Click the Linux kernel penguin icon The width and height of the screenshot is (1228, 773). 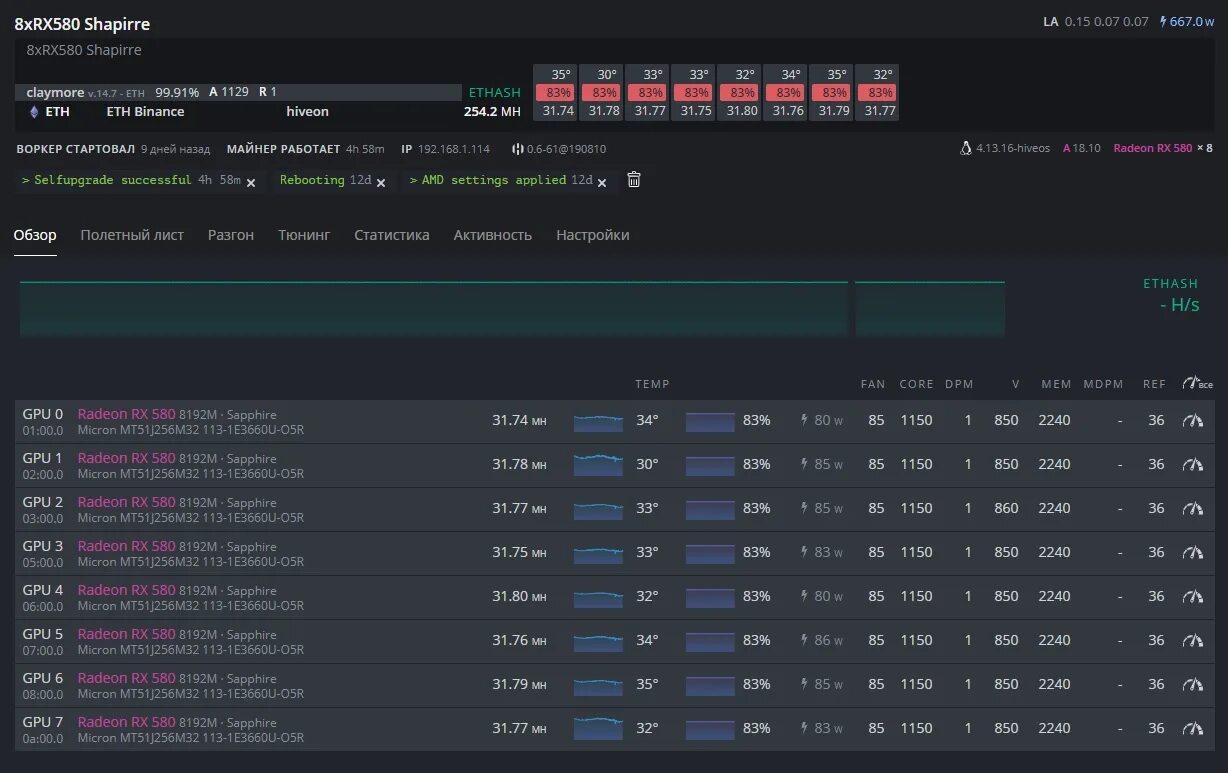(965, 148)
